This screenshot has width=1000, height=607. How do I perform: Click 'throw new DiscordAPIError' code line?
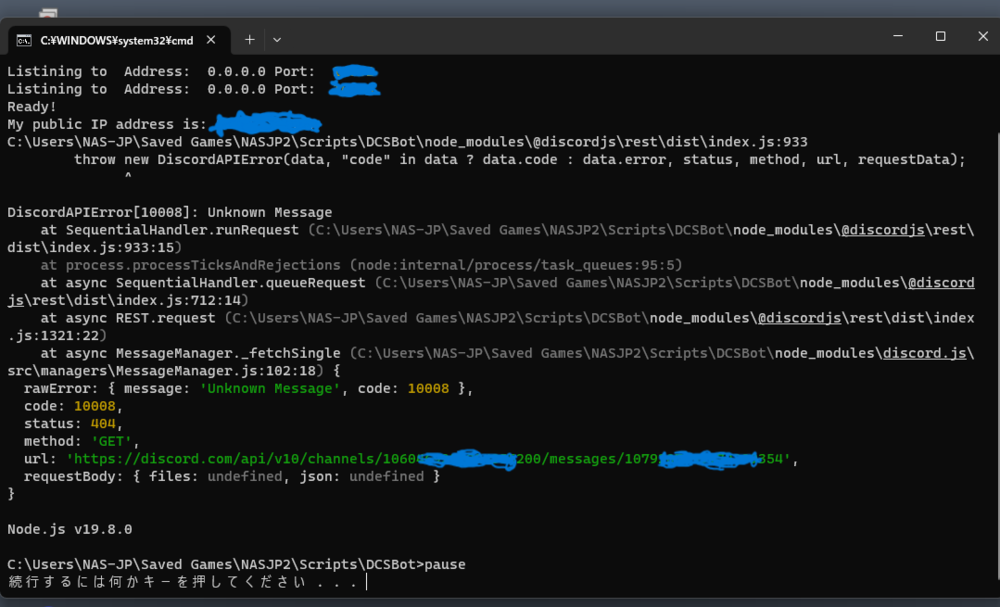(519, 159)
